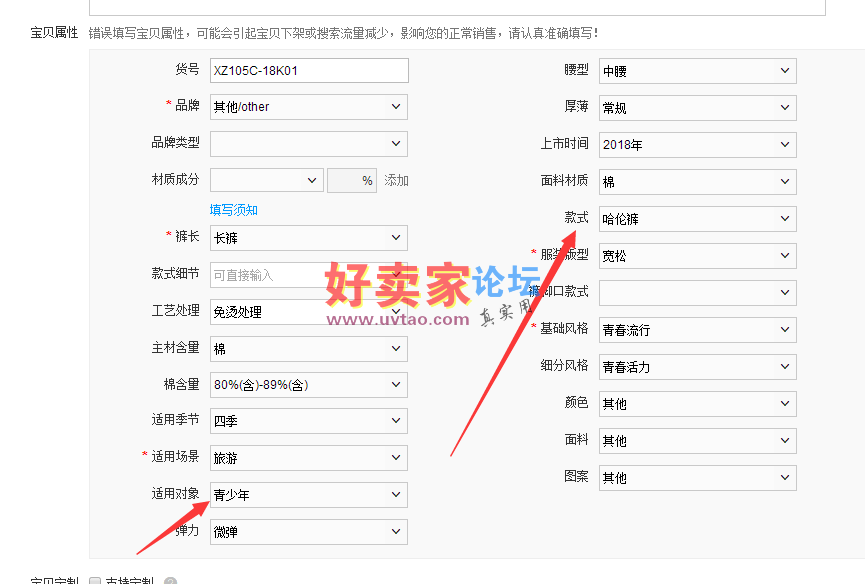Expand the 图案 dropdown set to 其他
The height and width of the screenshot is (584, 865).
click(x=697, y=478)
